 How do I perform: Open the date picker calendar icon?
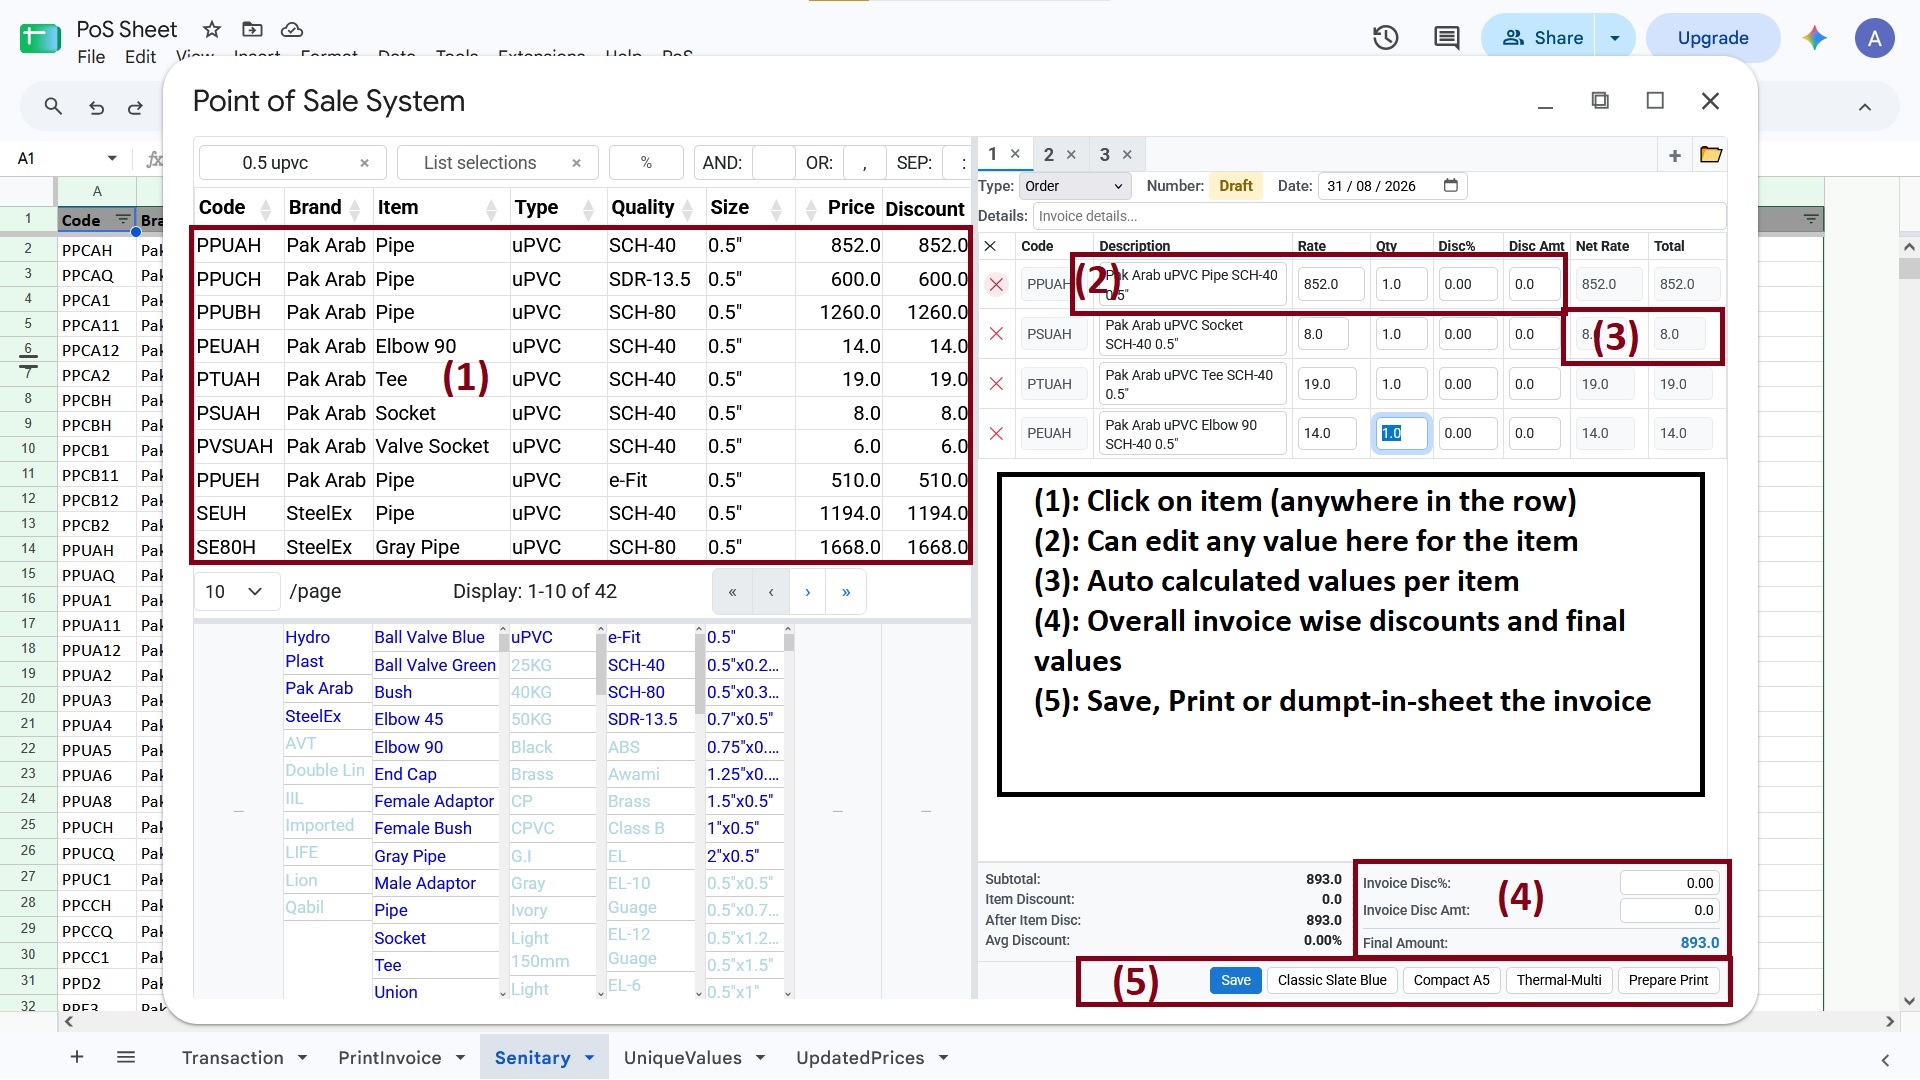1451,186
